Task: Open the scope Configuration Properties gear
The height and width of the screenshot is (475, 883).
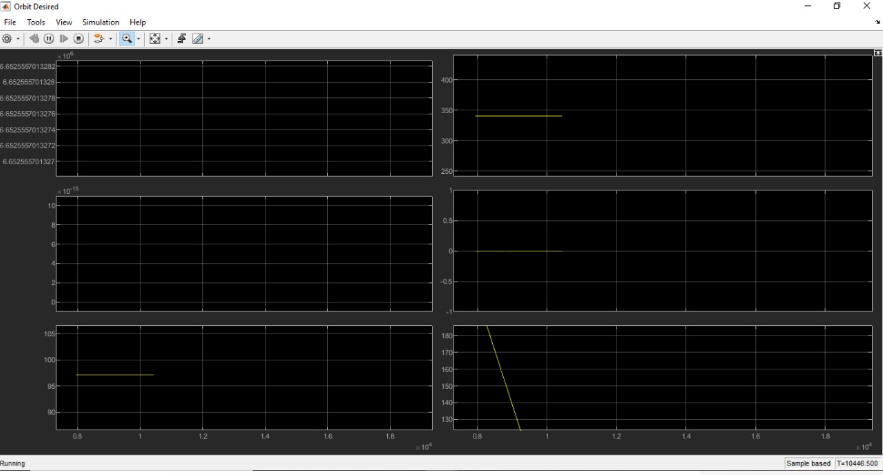Action: (x=7, y=39)
